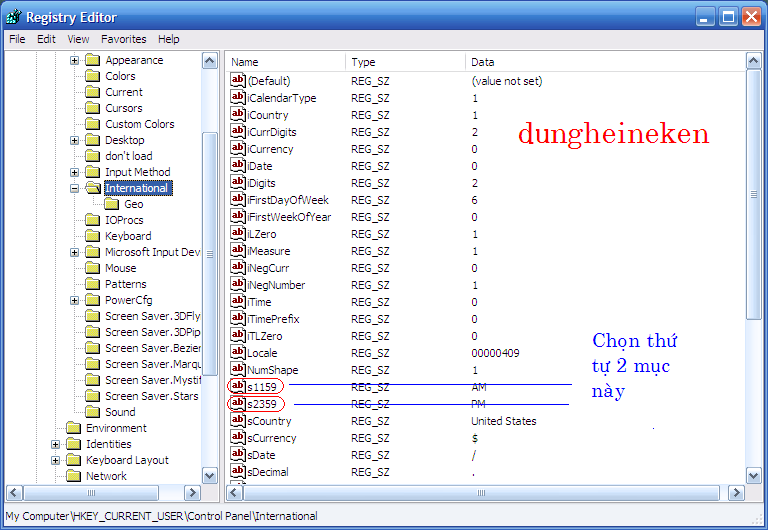This screenshot has height=530, width=768.
Task: Click the Geo subfolder icon
Action: pyautogui.click(x=112, y=204)
